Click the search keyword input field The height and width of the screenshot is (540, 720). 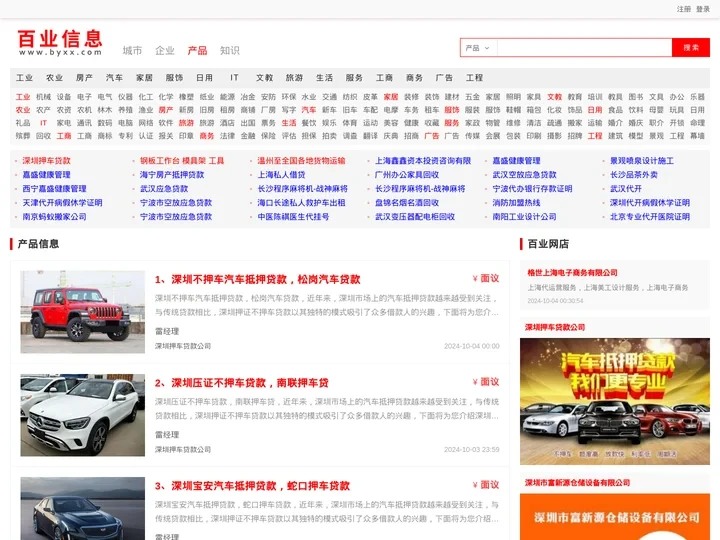(x=584, y=48)
